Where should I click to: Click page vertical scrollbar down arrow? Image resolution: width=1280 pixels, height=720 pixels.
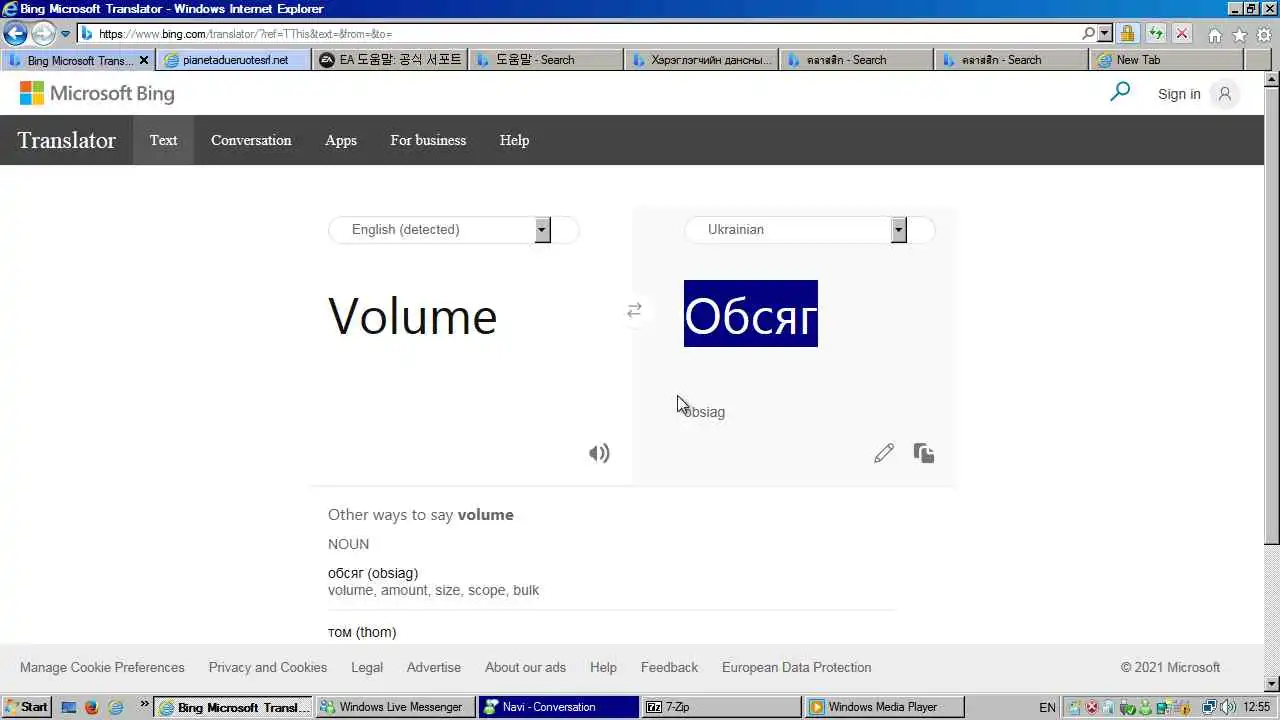[1272, 685]
